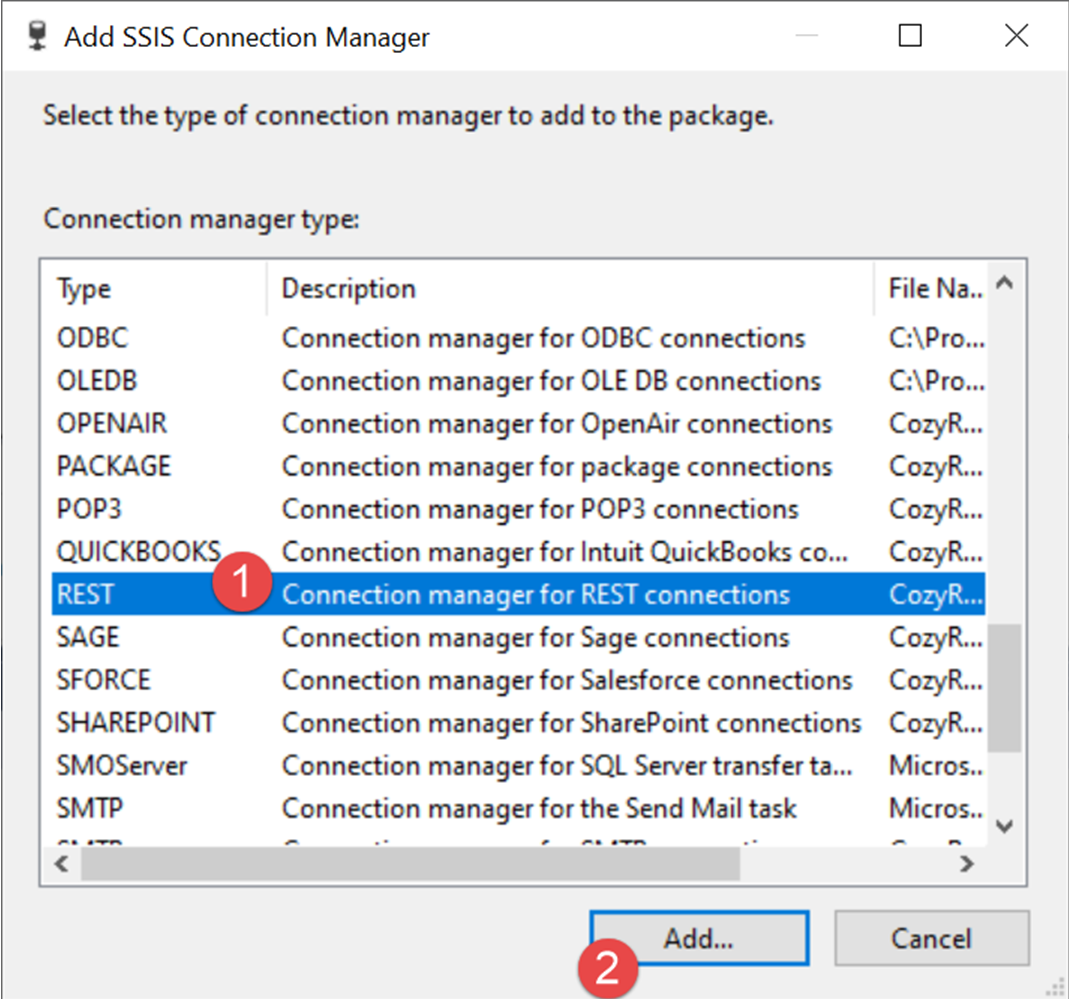Viewport: 1069px width, 999px height.
Task: Select SMTP Send Mail task connection
Action: click(90, 808)
